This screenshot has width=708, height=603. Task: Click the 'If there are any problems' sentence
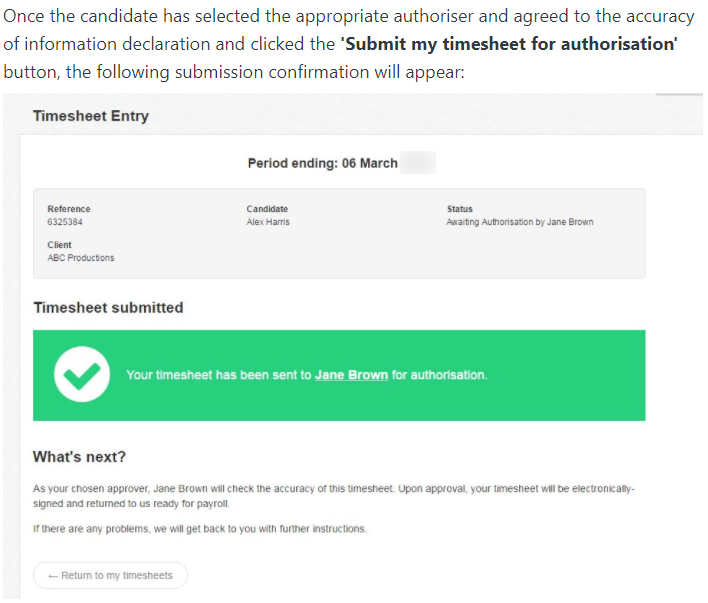tap(200, 529)
